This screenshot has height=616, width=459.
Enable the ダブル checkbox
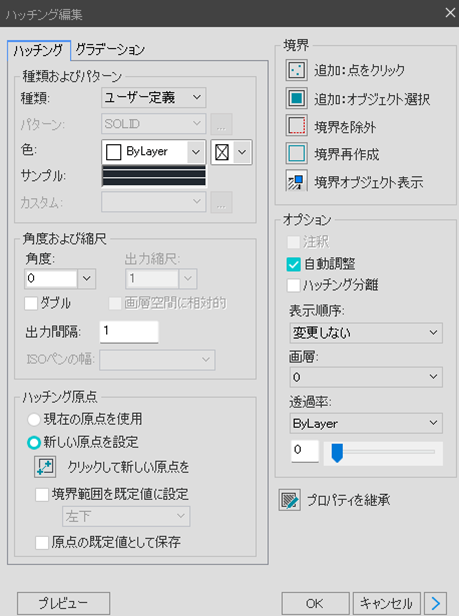click(x=31, y=303)
